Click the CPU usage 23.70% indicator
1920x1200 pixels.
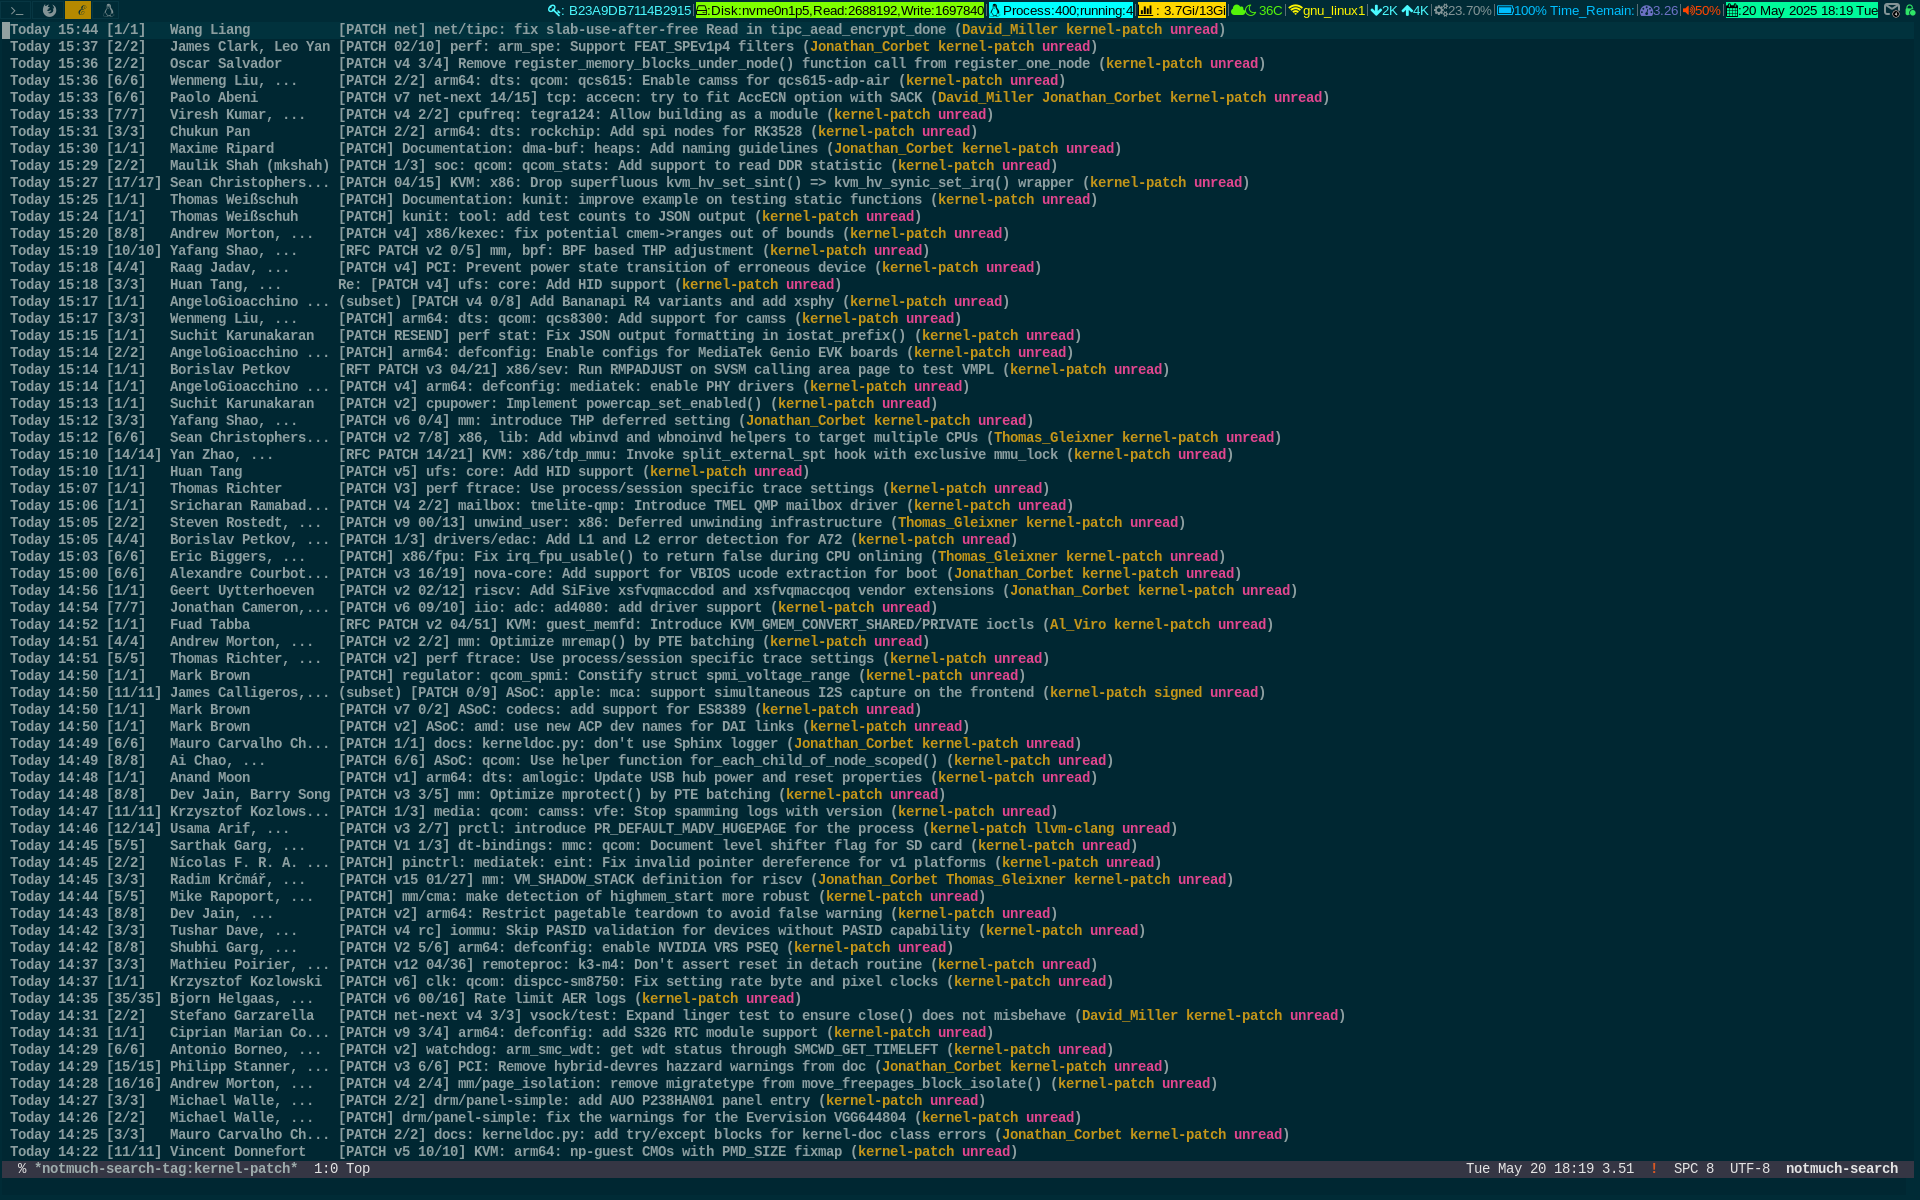pyautogui.click(x=1462, y=10)
